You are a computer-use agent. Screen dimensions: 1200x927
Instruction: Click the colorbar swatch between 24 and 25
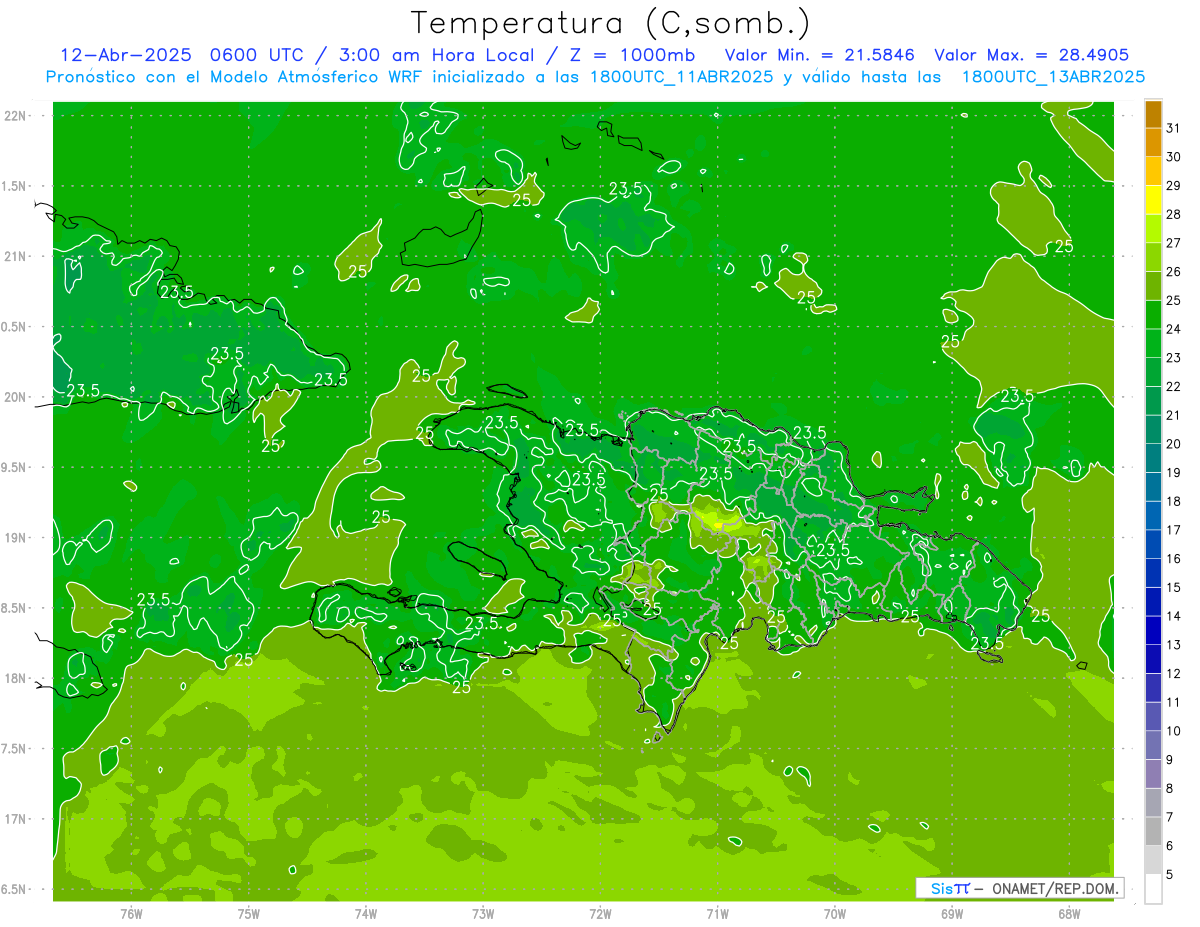coord(1153,315)
